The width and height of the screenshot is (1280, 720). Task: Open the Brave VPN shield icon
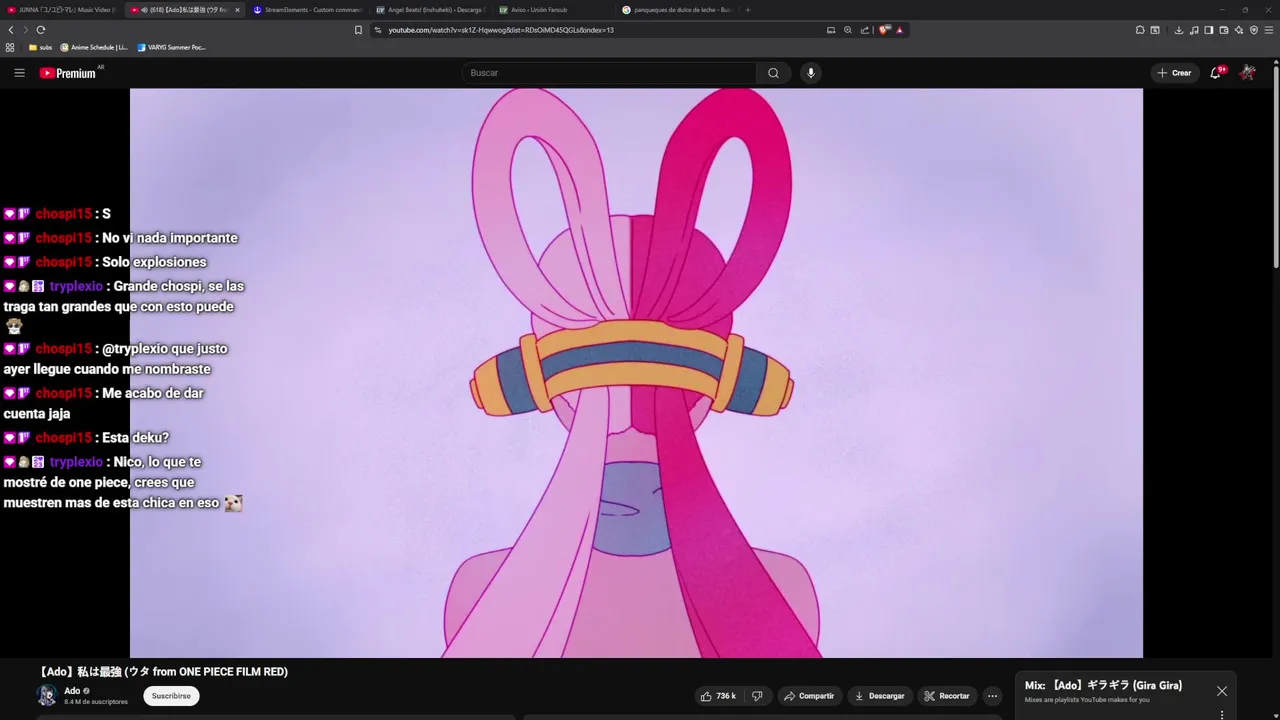pos(1254,30)
